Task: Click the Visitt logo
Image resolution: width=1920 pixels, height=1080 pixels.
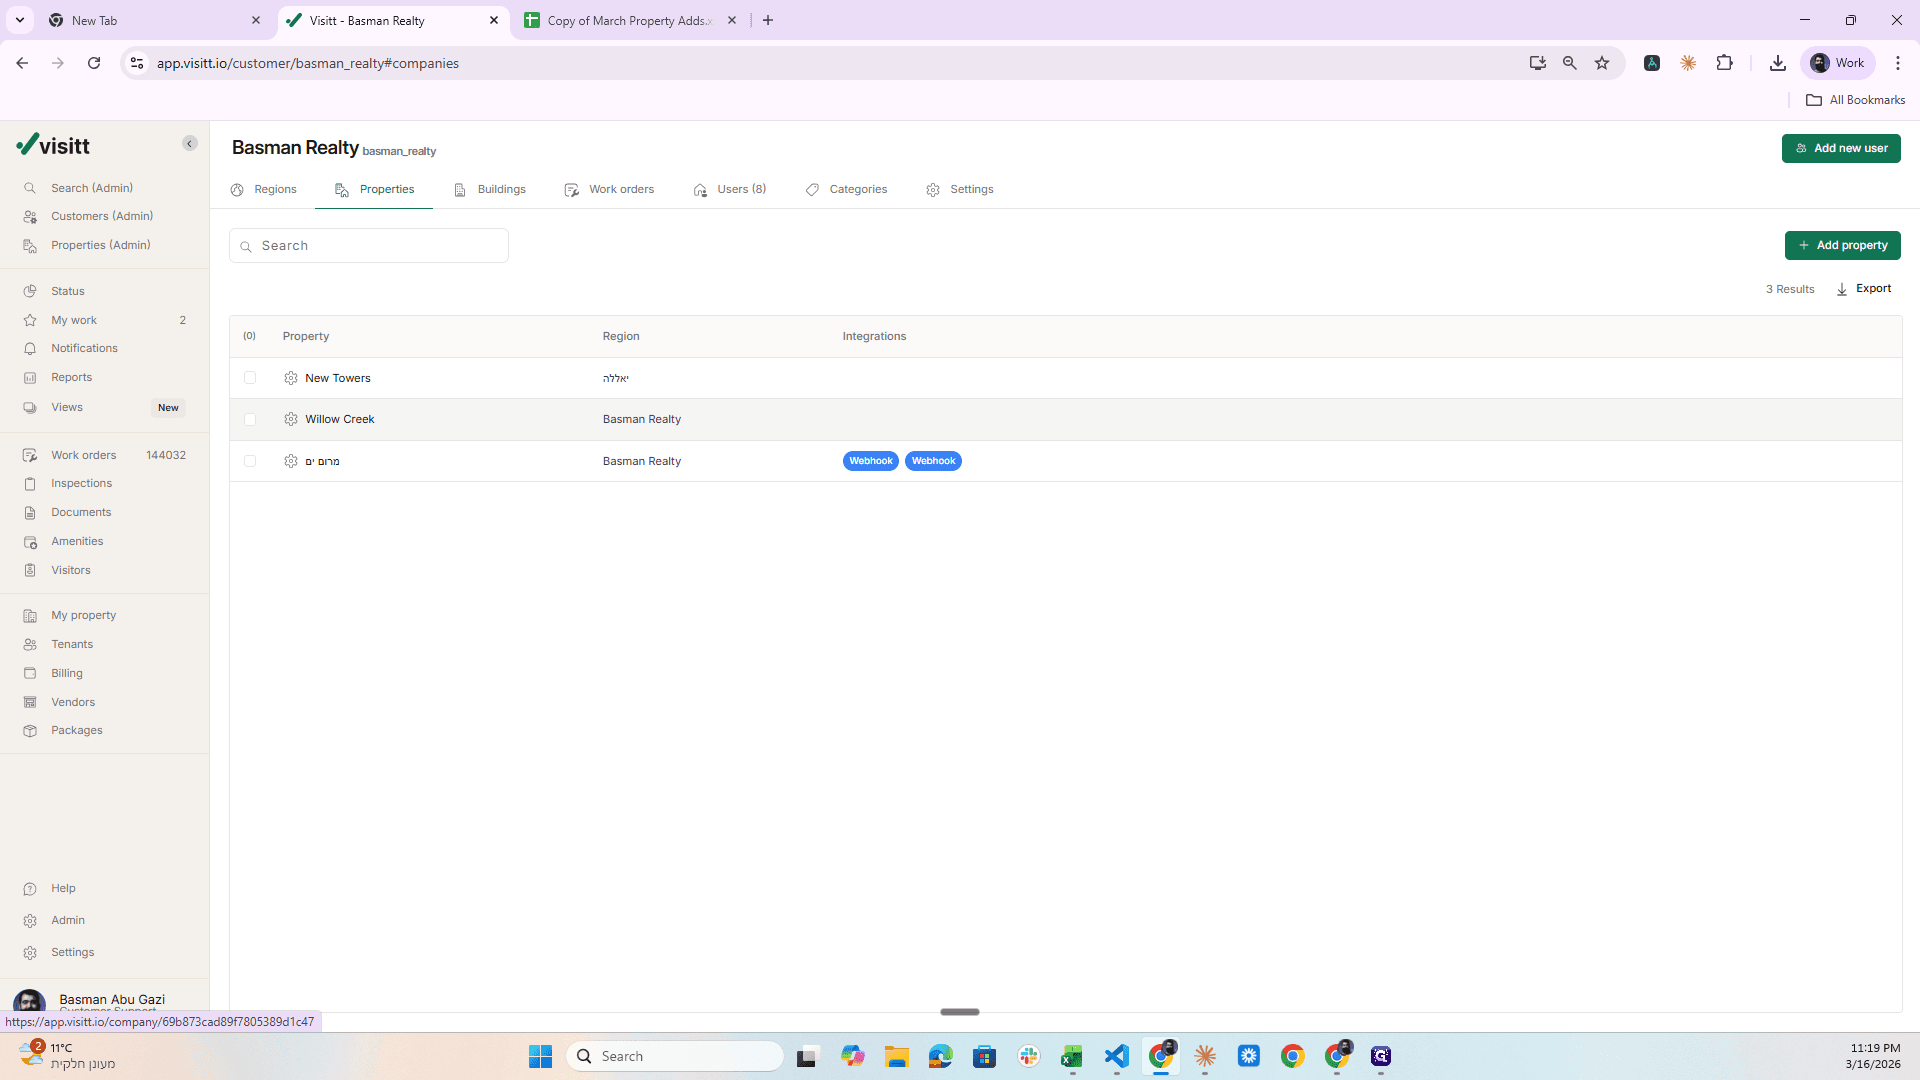Action: [53, 145]
